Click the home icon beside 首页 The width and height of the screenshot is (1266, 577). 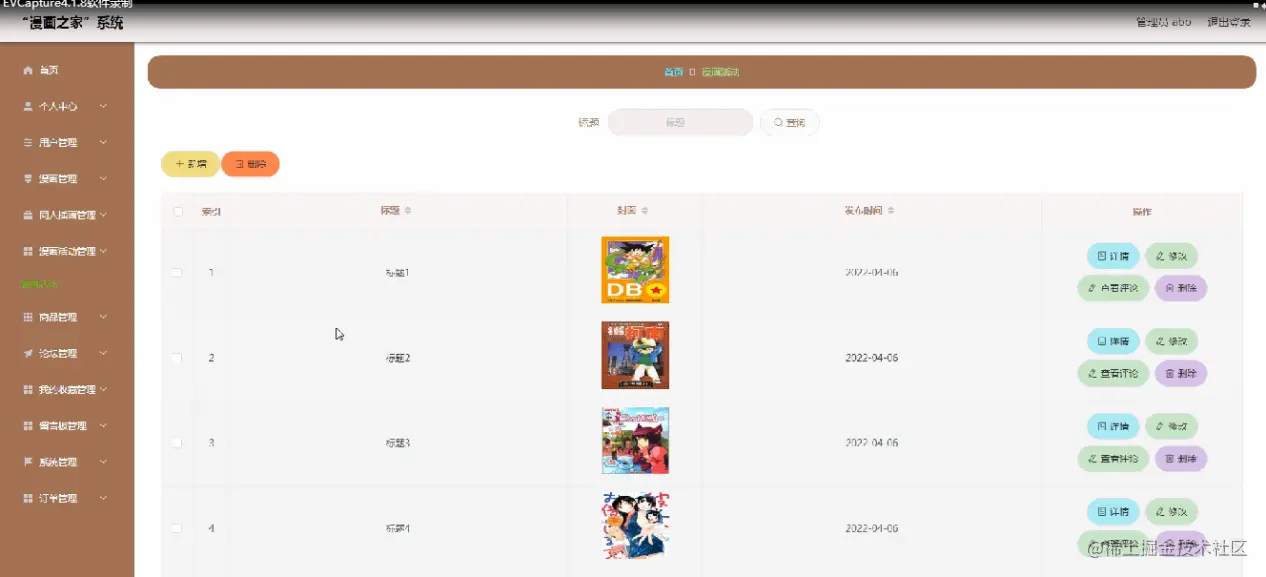[x=28, y=71]
